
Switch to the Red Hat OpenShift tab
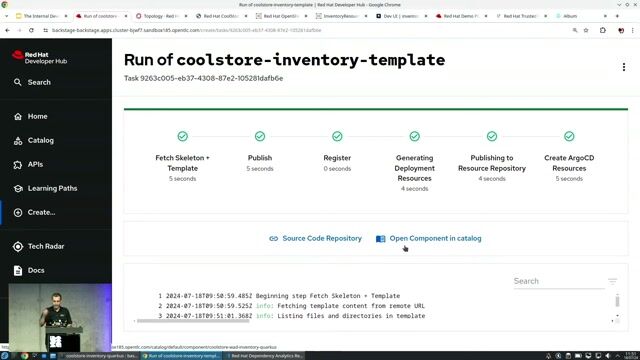coord(281,16)
